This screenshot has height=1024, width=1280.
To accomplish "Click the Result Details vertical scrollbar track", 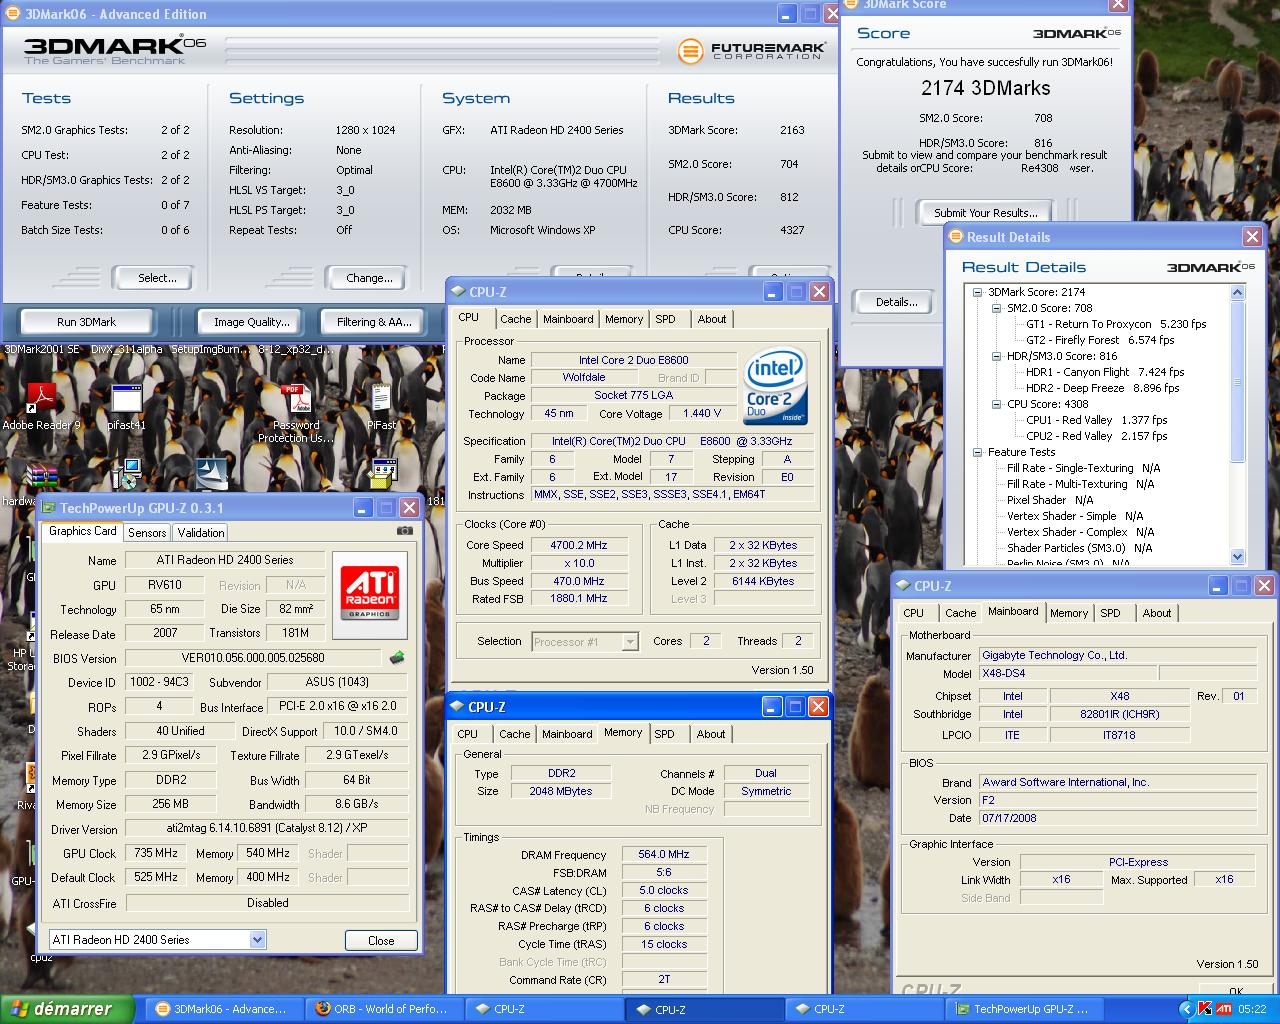I will [x=1237, y=505].
